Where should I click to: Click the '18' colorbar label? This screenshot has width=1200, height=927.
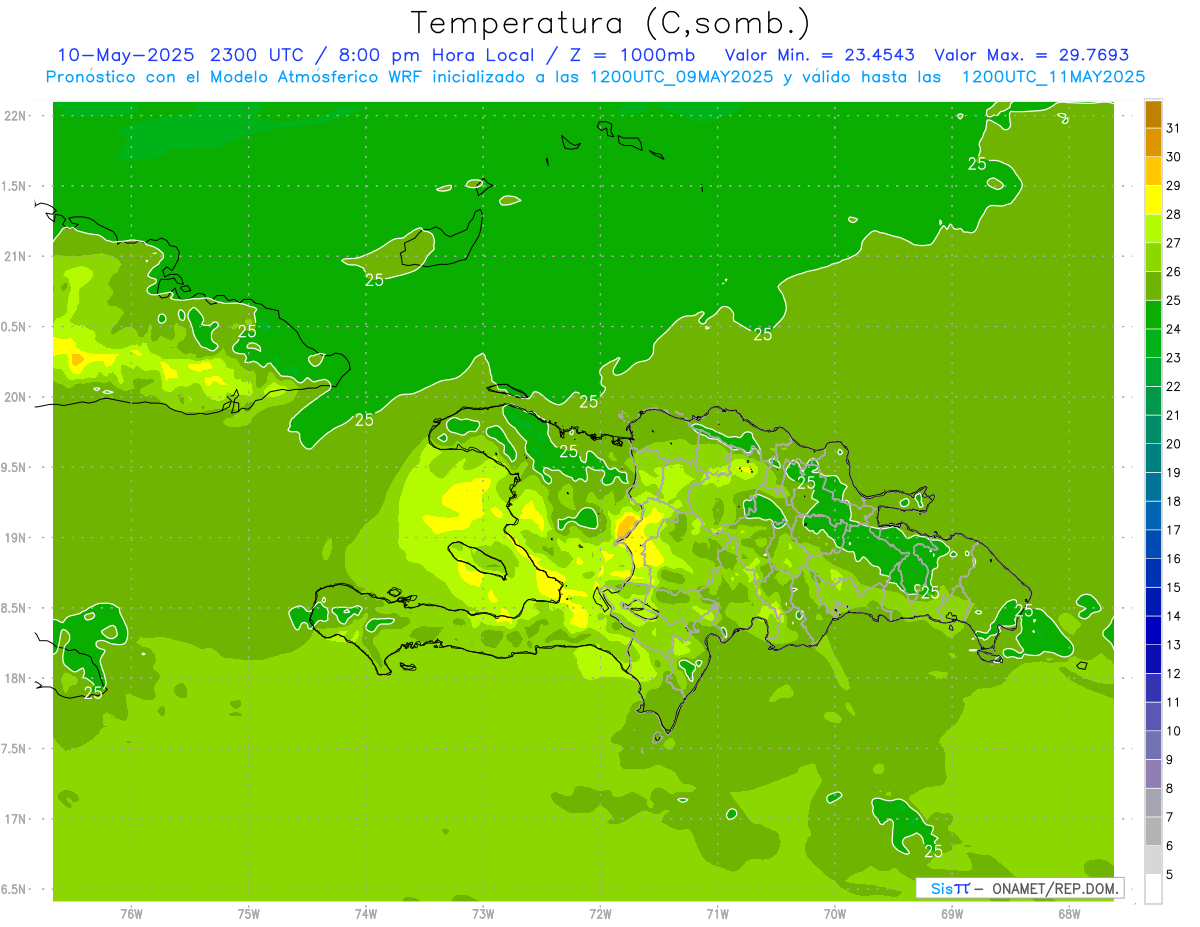pyautogui.click(x=1174, y=501)
